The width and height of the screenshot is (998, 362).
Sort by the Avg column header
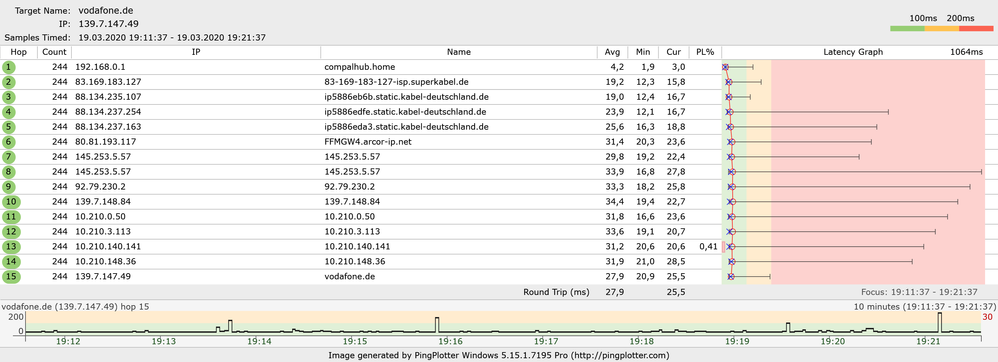click(612, 52)
